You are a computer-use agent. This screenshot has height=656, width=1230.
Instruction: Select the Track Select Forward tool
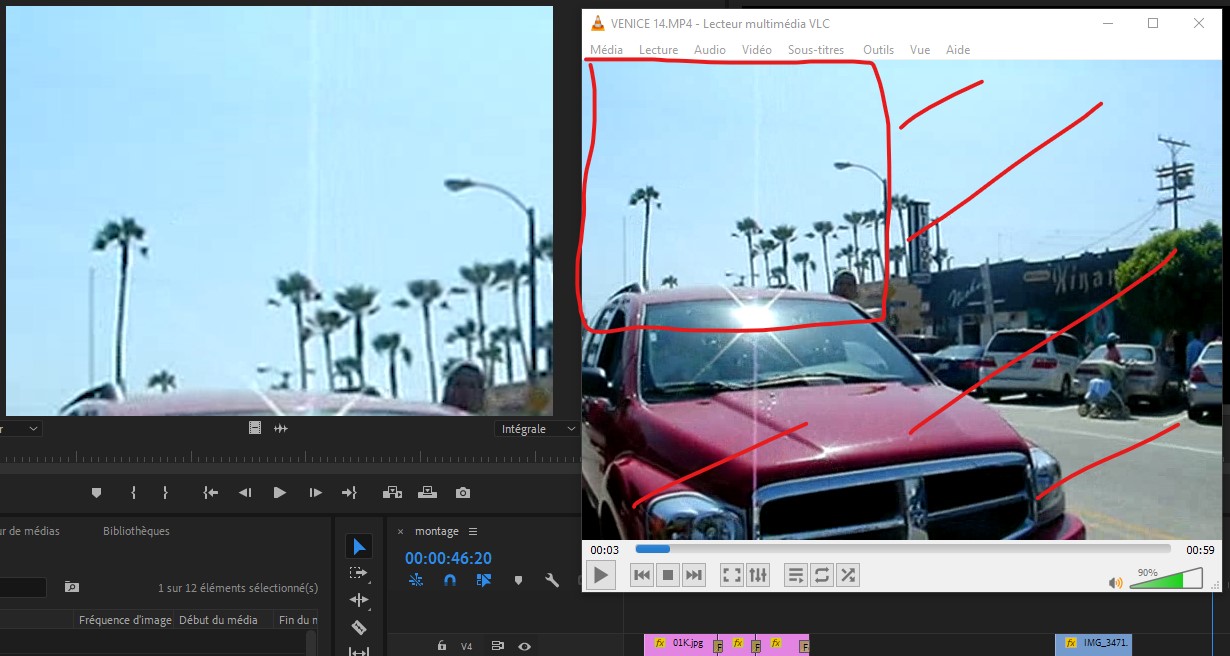tap(359, 573)
